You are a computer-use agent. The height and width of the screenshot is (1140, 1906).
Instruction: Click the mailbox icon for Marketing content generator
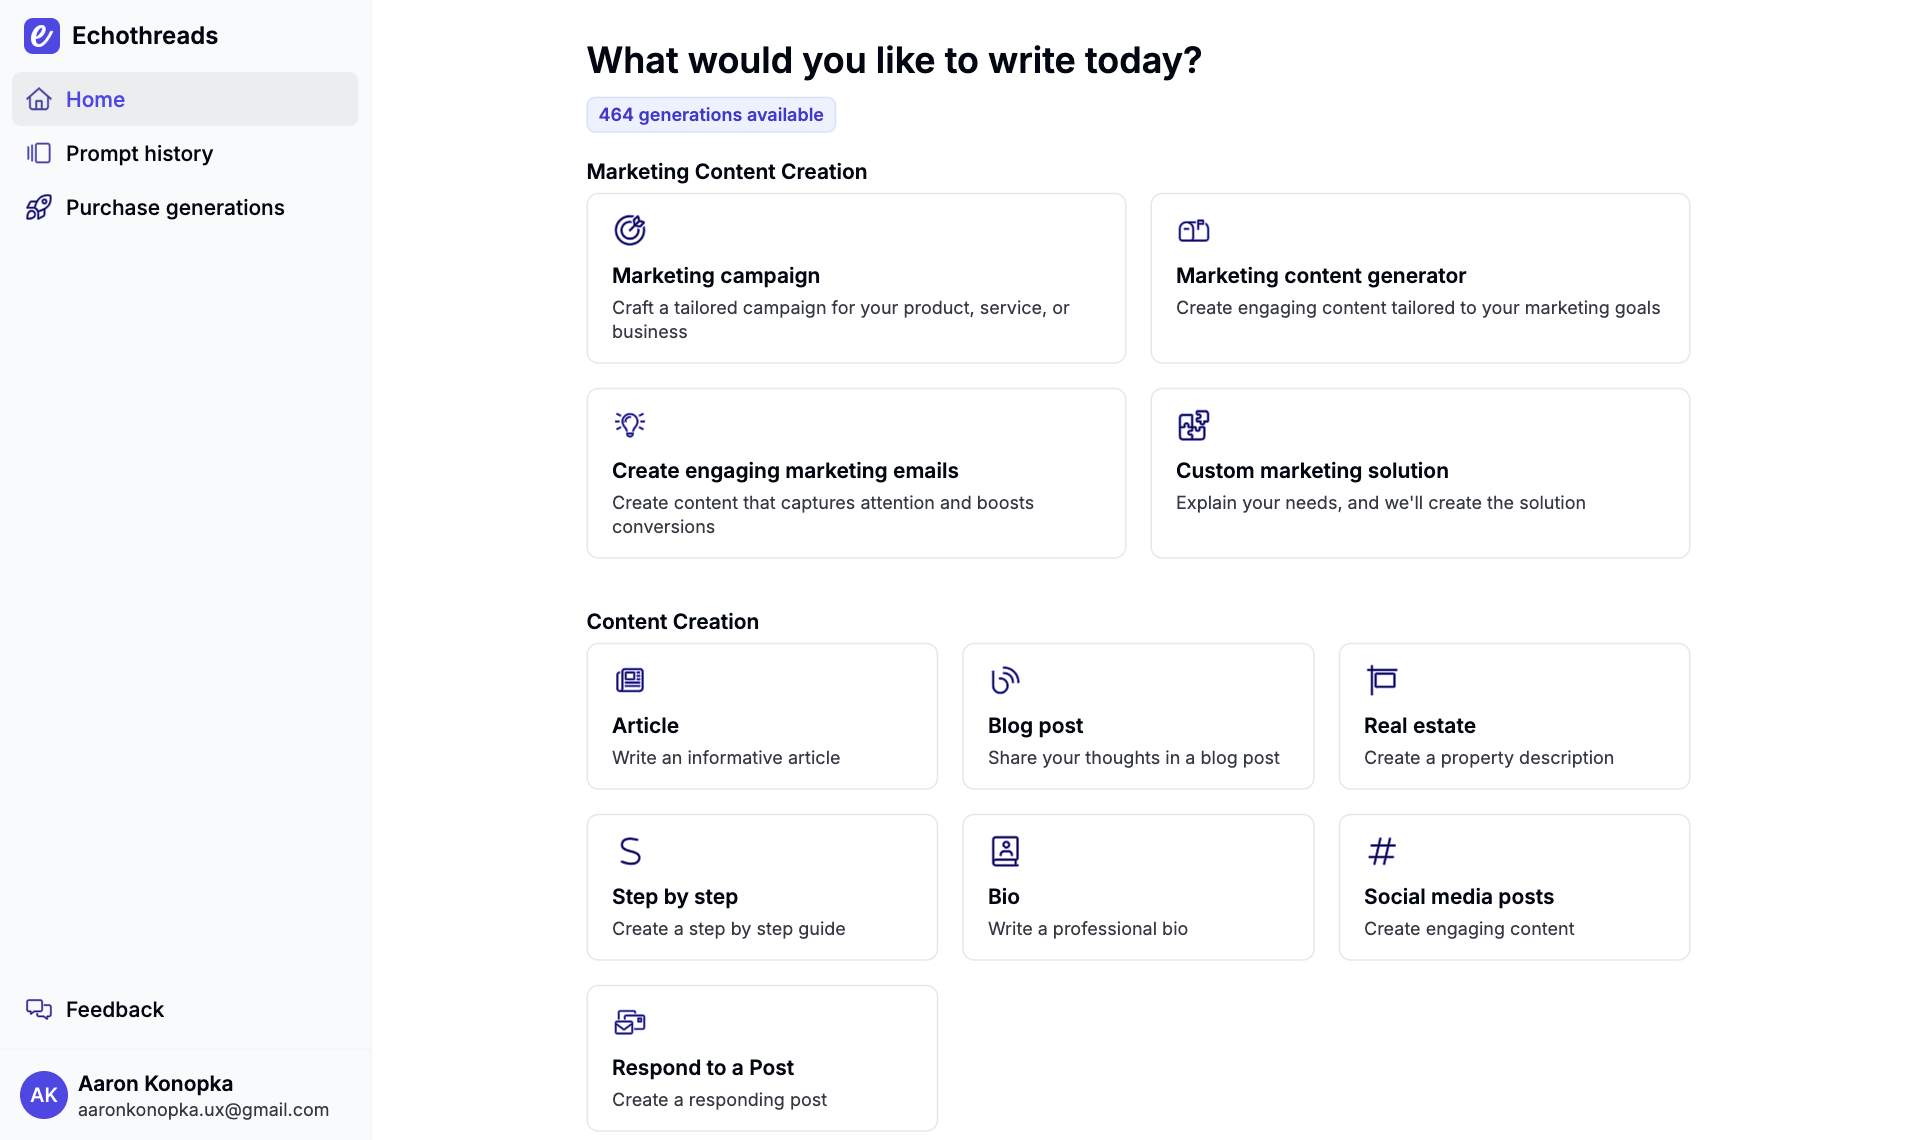(x=1193, y=230)
